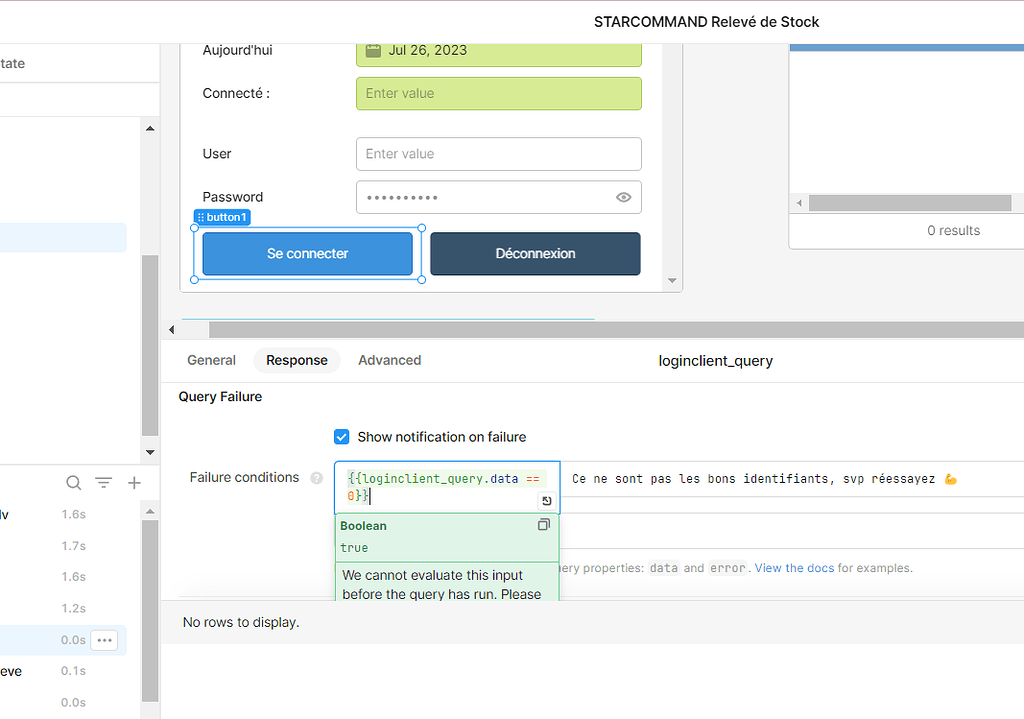Click the Connecté Enter value field
The image size is (1024, 719).
coord(498,93)
